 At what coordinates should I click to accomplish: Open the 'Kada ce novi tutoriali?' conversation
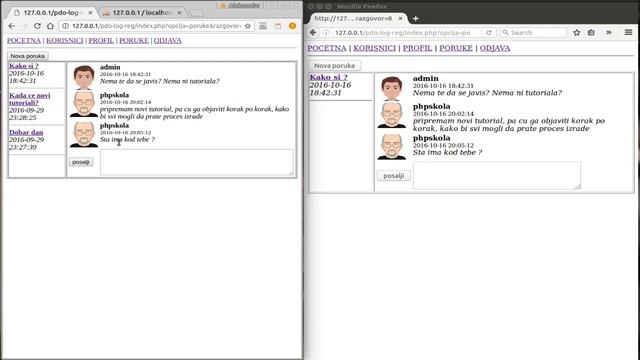(30, 99)
